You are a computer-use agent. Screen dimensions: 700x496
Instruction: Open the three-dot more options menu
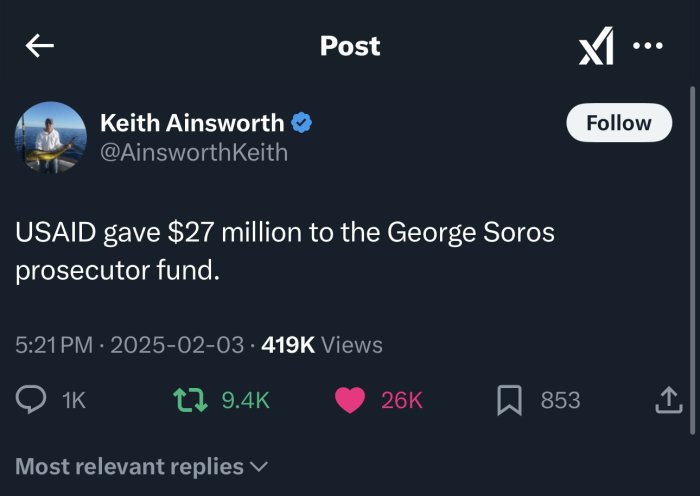pyautogui.click(x=648, y=46)
